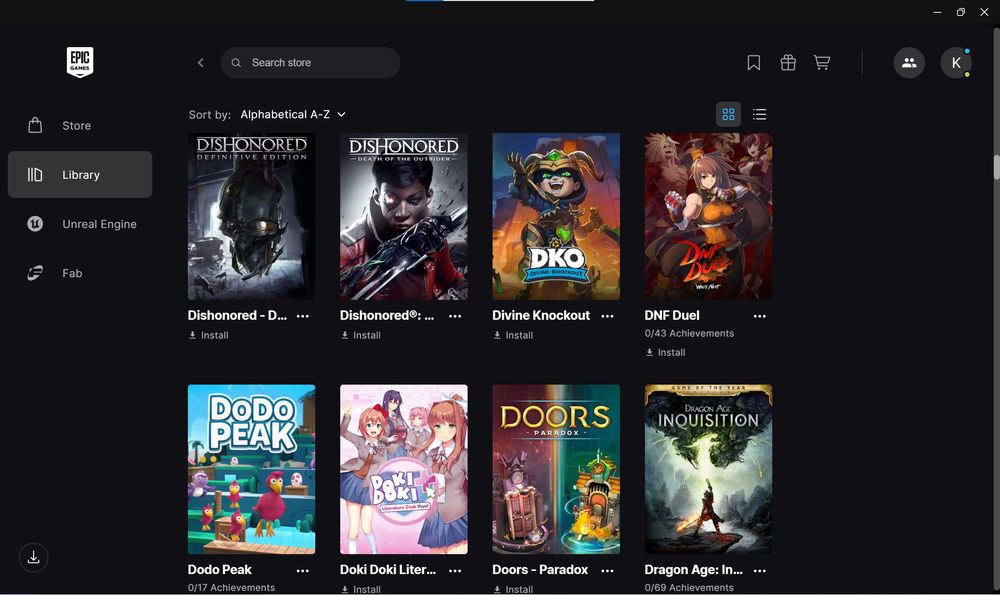
Task: Open Unreal Engine section
Action: tap(80, 224)
